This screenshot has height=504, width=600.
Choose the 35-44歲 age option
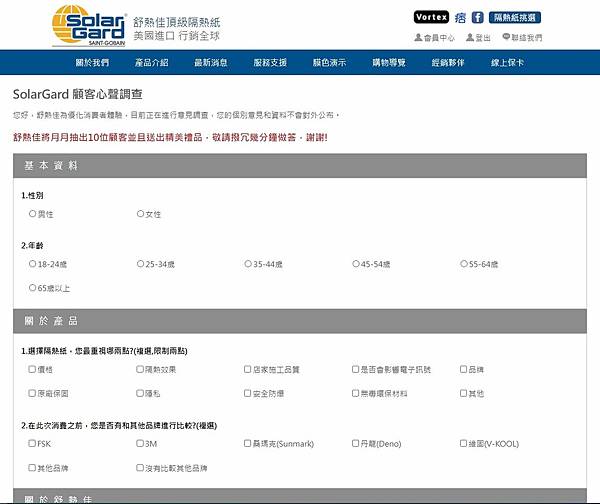(x=248, y=264)
